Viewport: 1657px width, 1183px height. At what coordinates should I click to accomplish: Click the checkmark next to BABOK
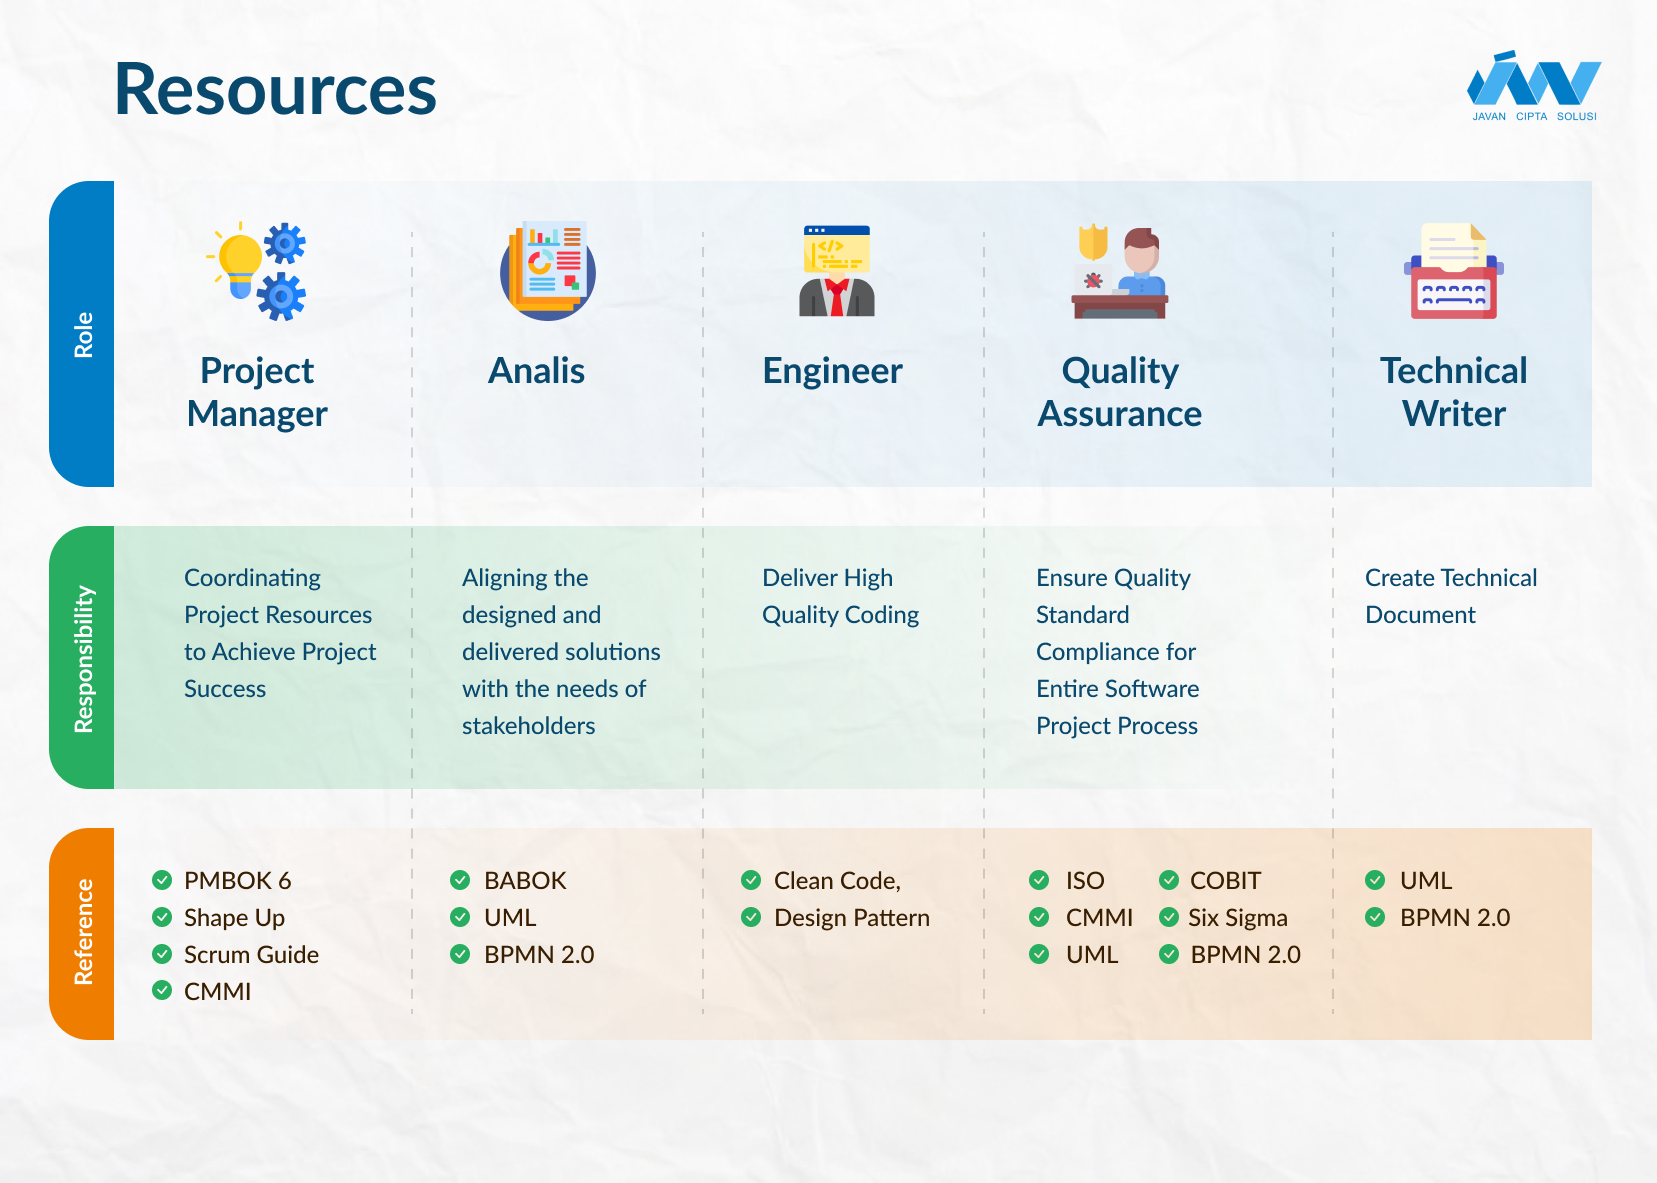460,880
